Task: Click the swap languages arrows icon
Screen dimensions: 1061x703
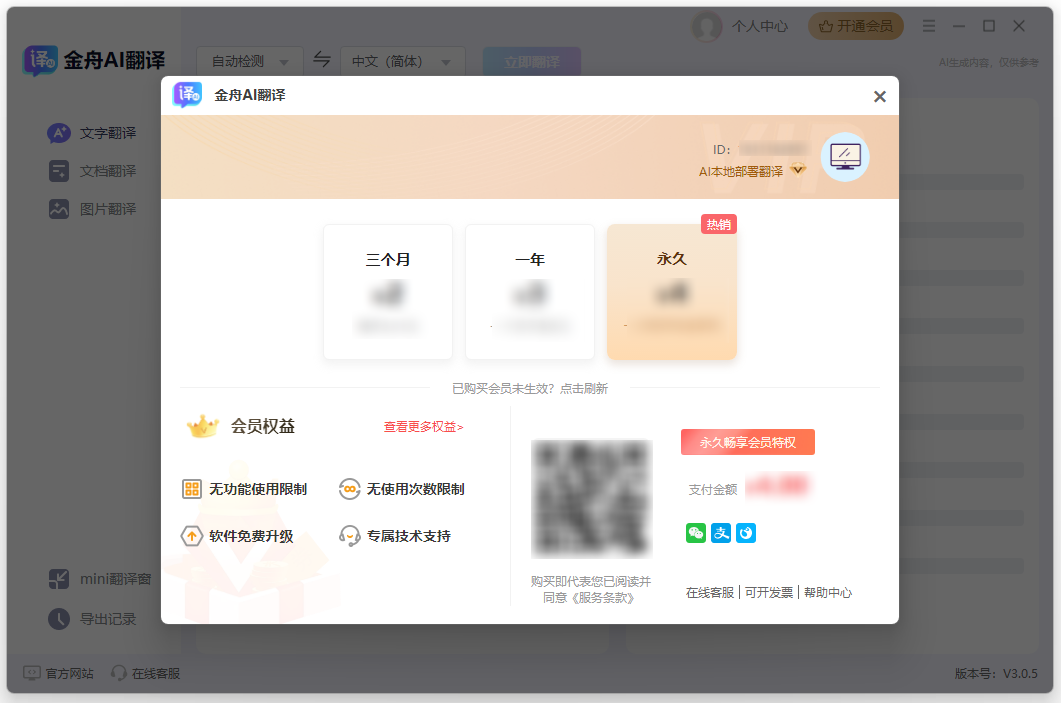Action: (322, 60)
